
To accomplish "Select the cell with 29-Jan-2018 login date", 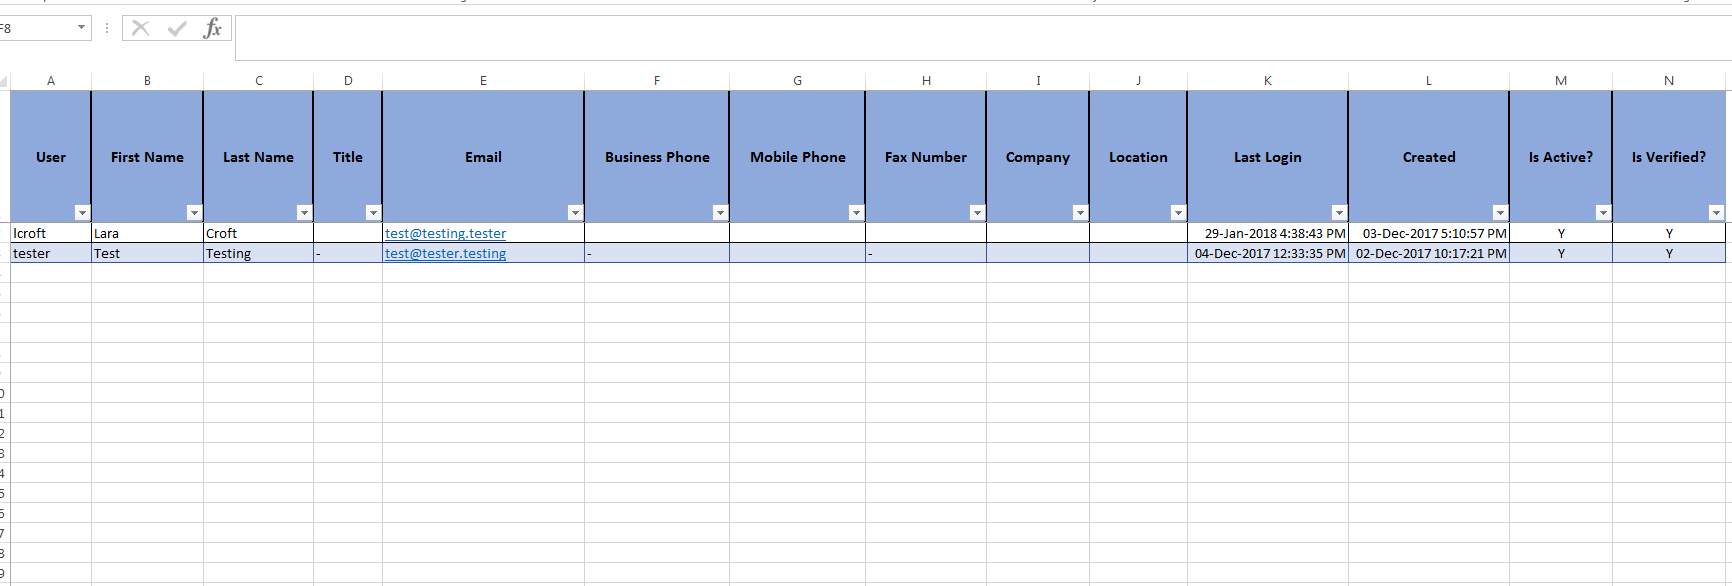I will point(1267,233).
